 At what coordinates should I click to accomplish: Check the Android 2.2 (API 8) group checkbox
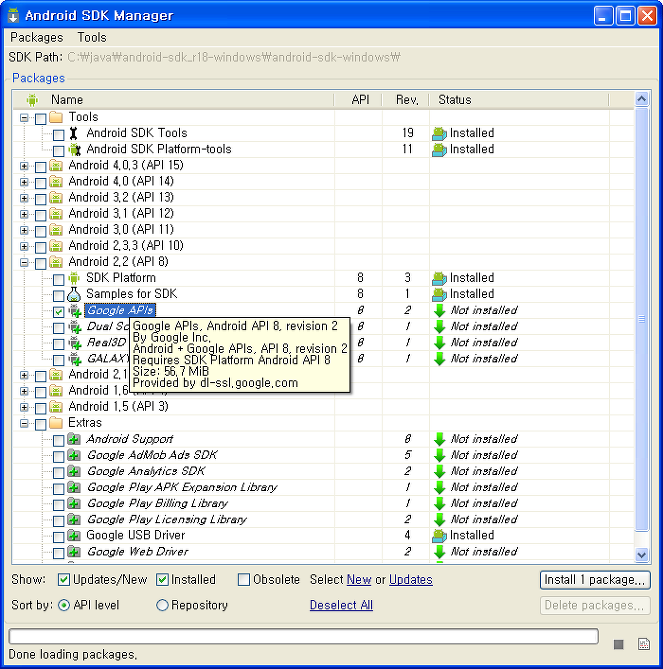click(x=41, y=264)
